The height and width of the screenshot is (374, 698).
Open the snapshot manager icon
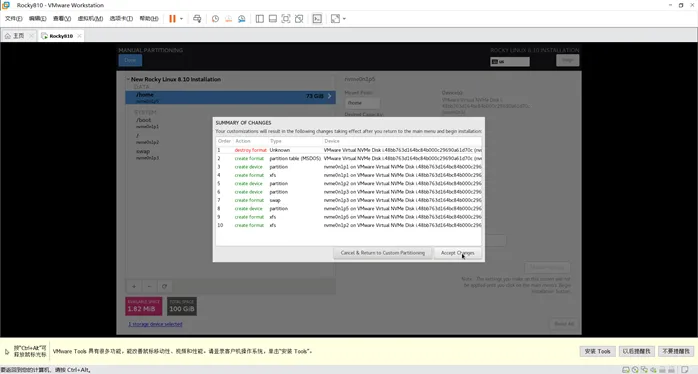coord(242,19)
